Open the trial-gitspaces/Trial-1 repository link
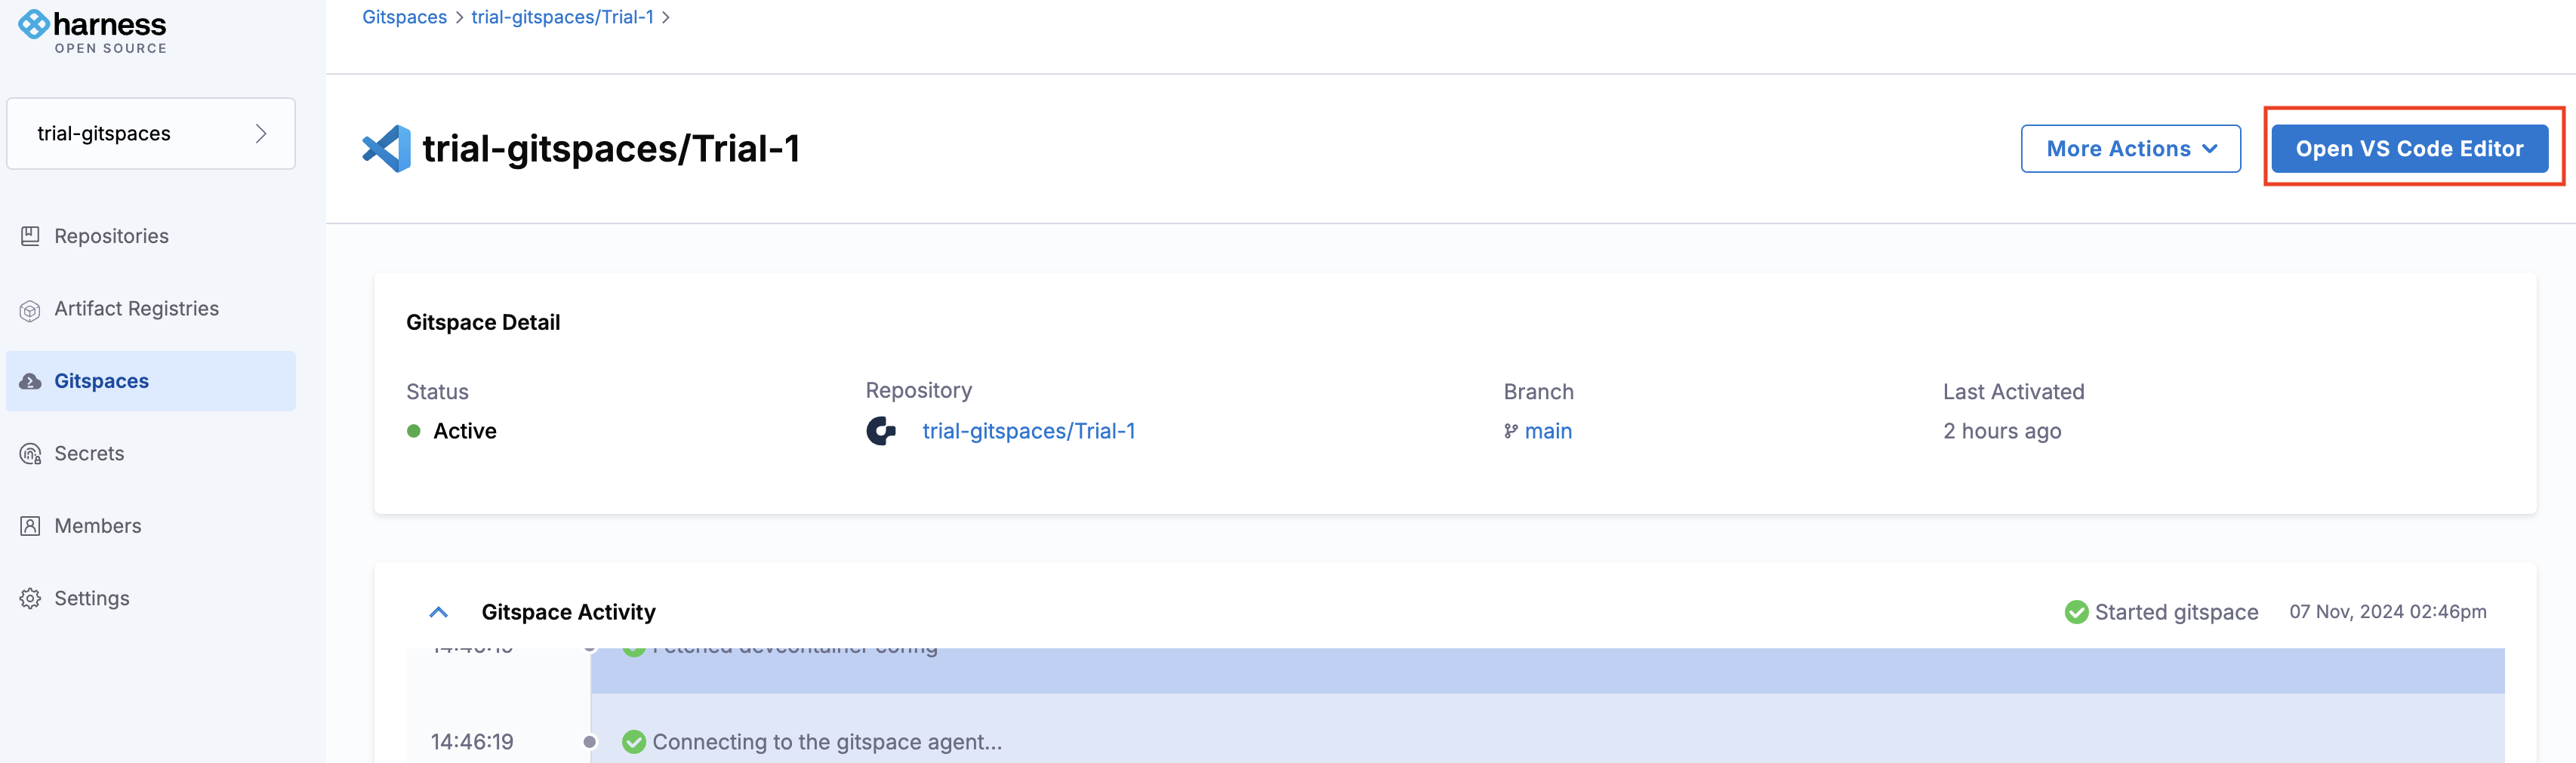 1028,431
